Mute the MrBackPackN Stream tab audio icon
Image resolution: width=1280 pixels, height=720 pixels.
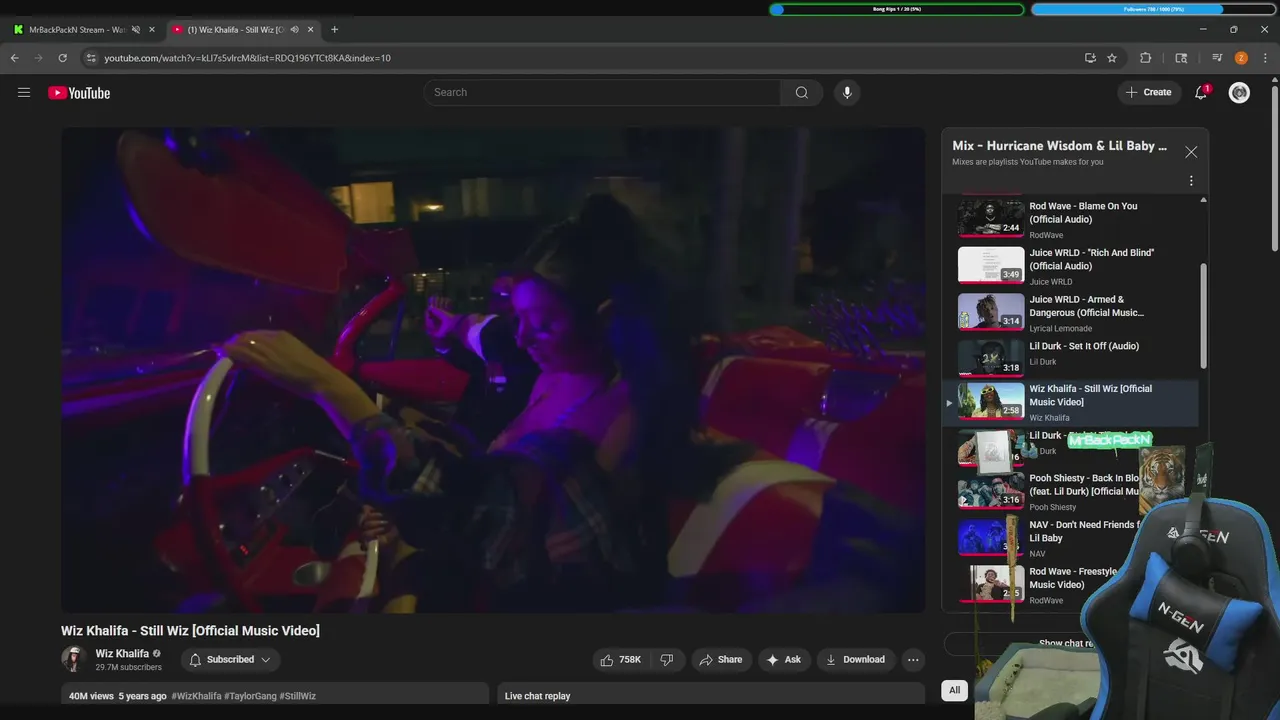click(136, 30)
